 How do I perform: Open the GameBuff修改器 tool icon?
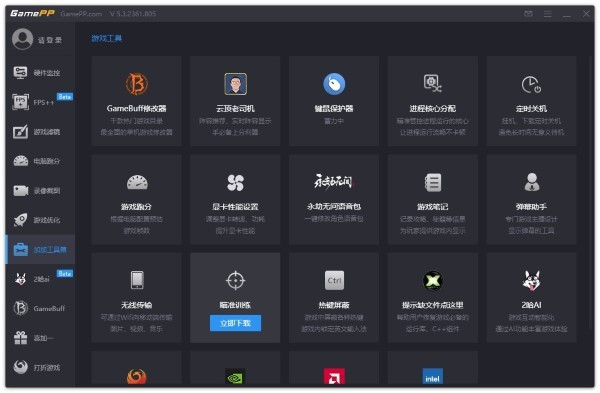click(137, 84)
